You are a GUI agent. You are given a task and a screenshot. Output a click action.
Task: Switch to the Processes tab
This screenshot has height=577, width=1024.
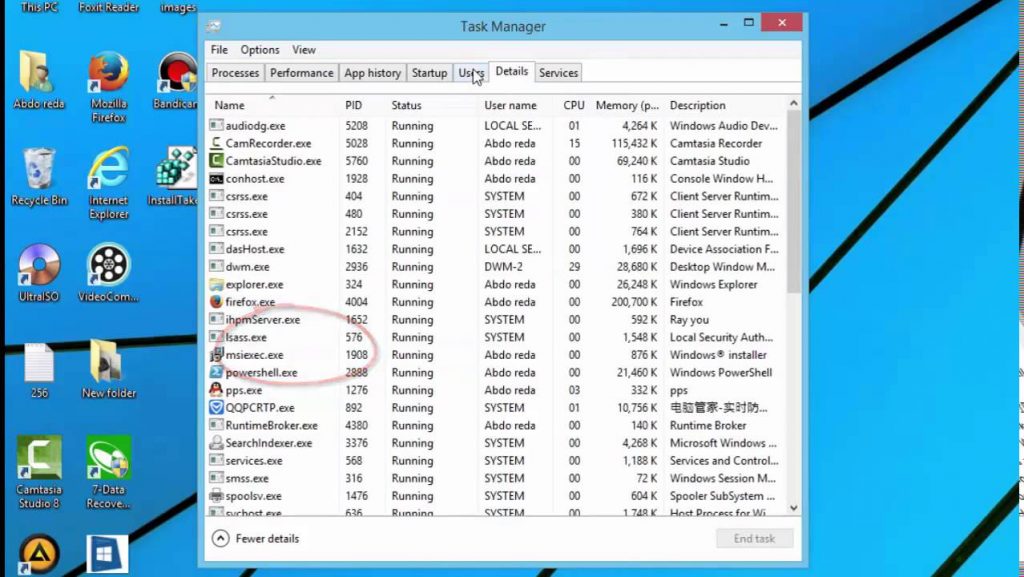235,72
